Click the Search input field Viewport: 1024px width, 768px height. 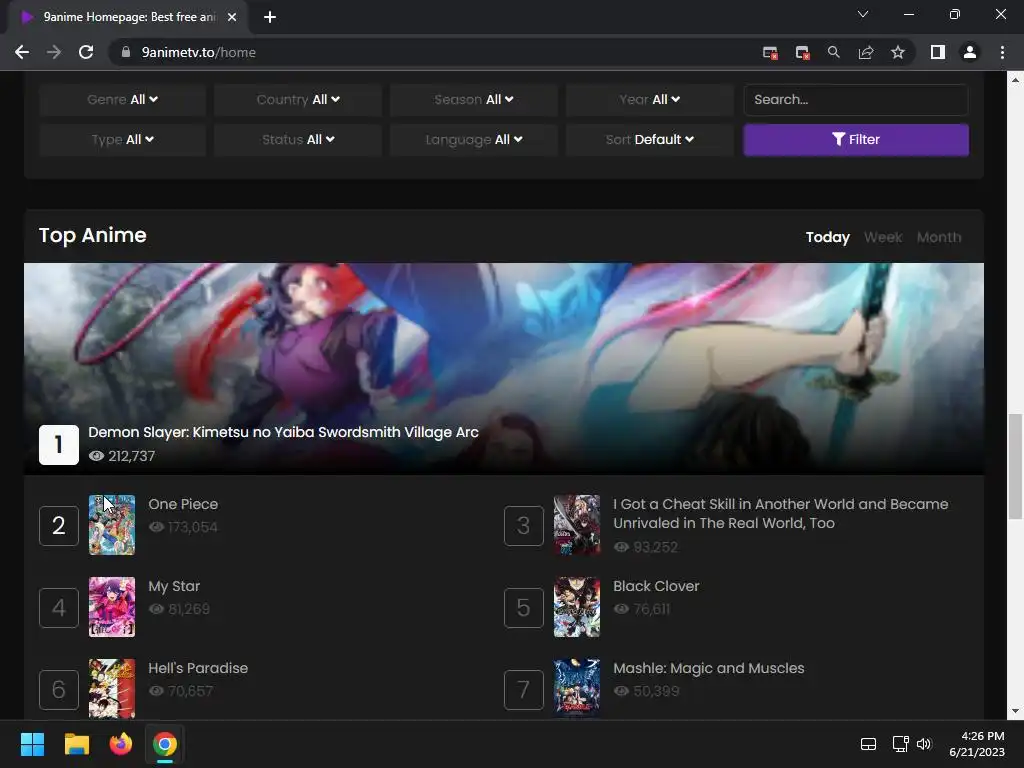point(856,99)
